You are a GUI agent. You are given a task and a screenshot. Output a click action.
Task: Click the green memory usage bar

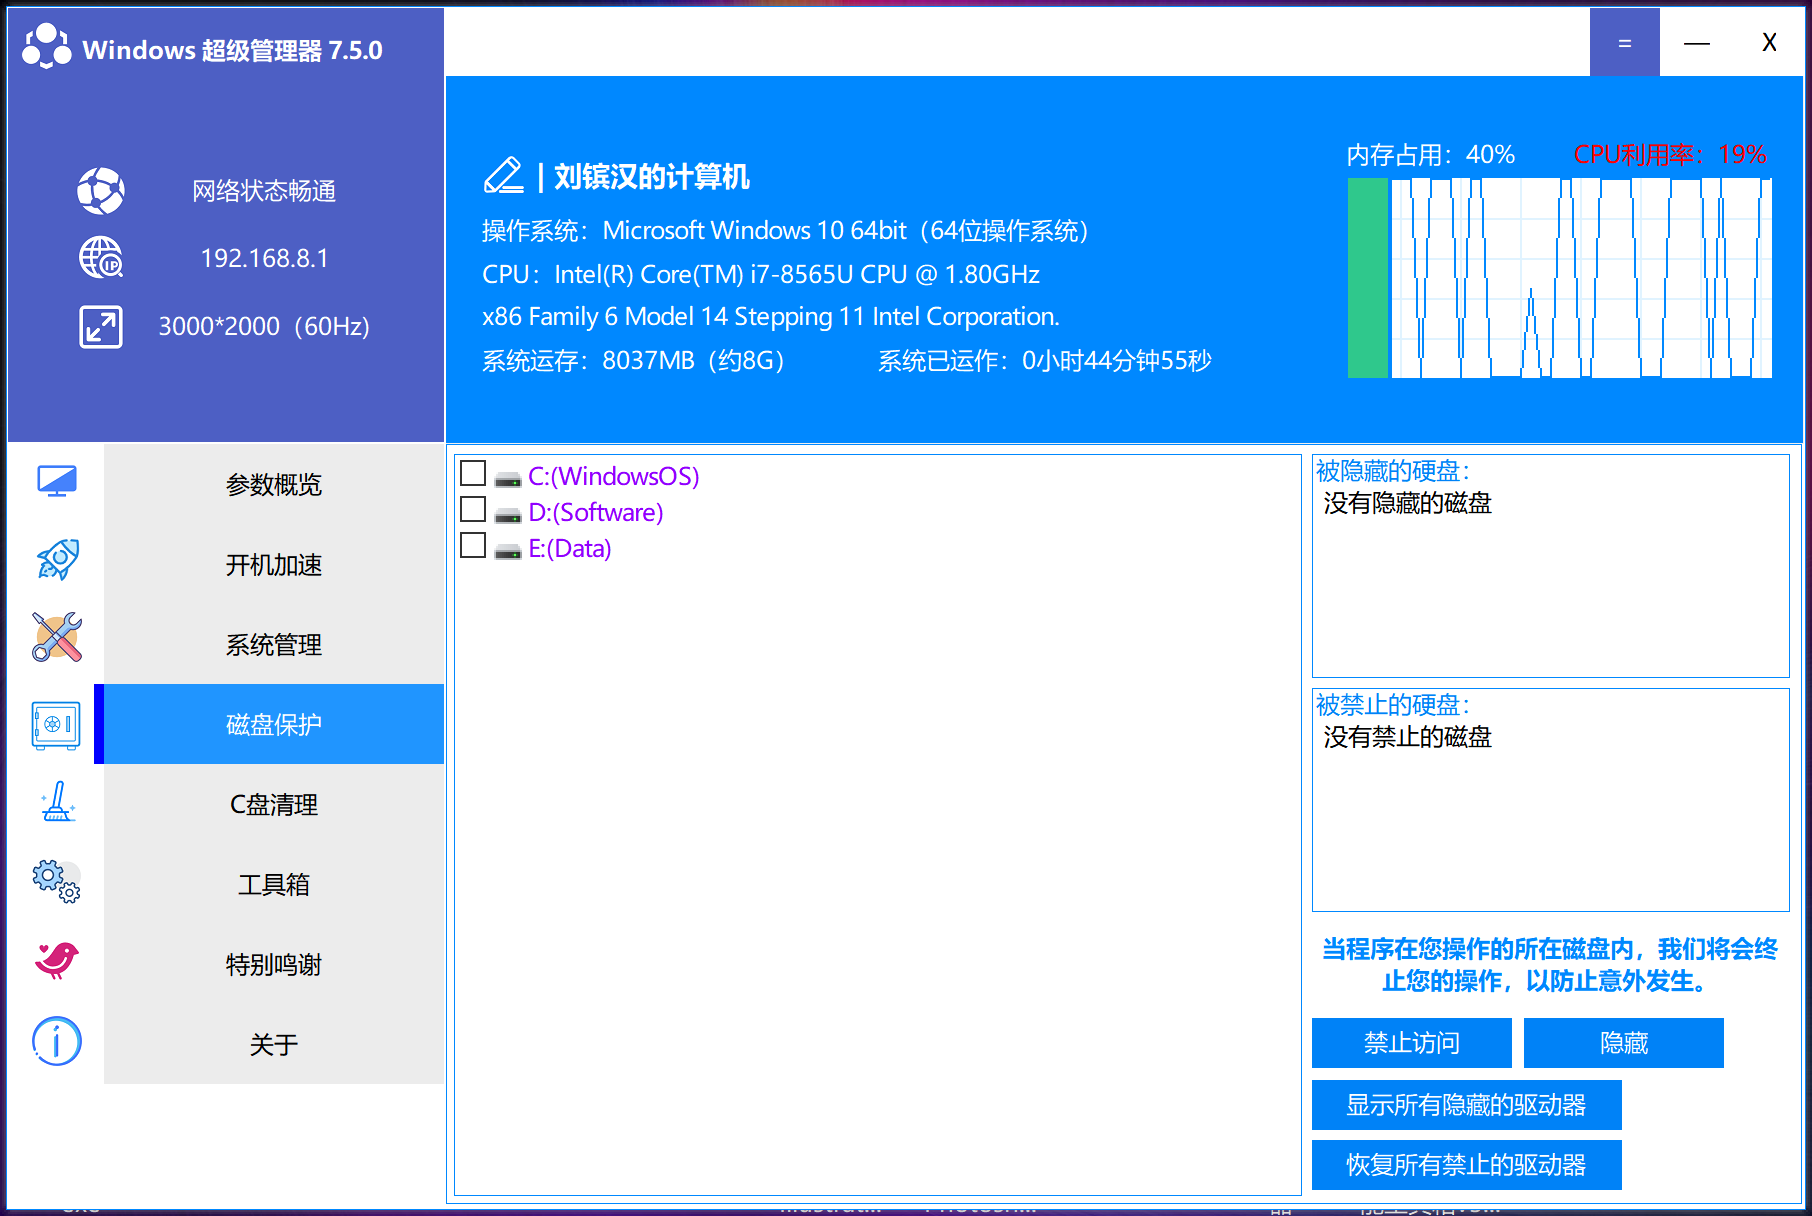1368,278
